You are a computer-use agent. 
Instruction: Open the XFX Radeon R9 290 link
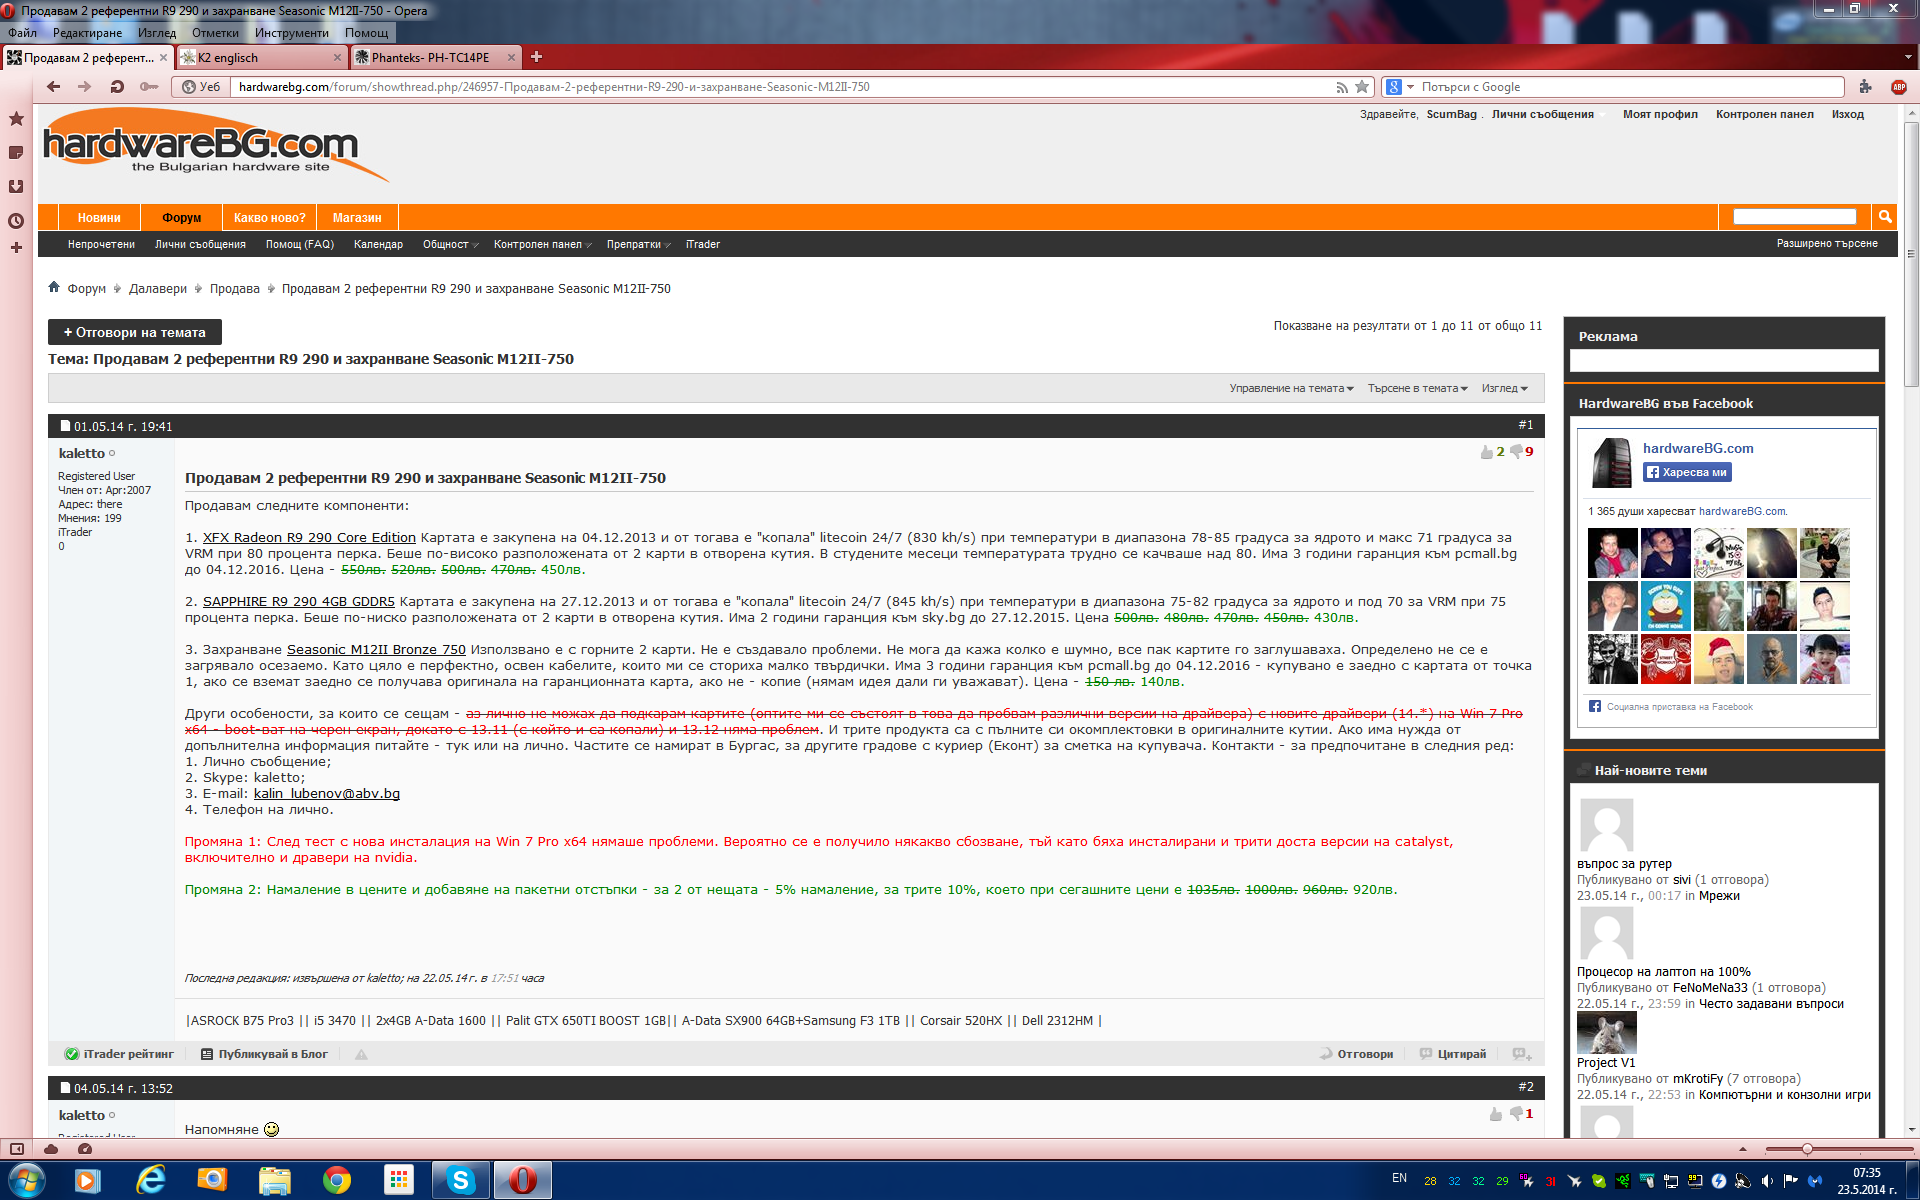coord(309,538)
